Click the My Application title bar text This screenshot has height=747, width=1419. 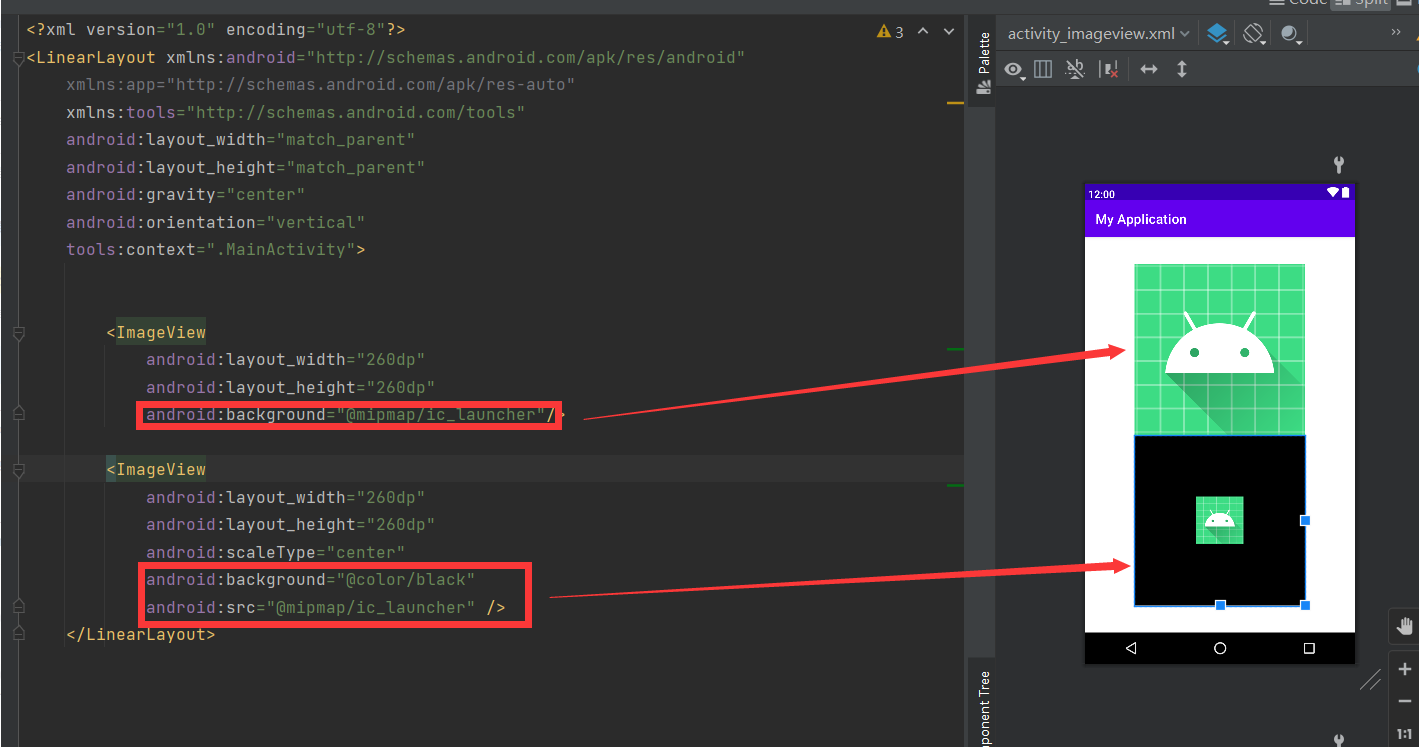(x=1141, y=219)
